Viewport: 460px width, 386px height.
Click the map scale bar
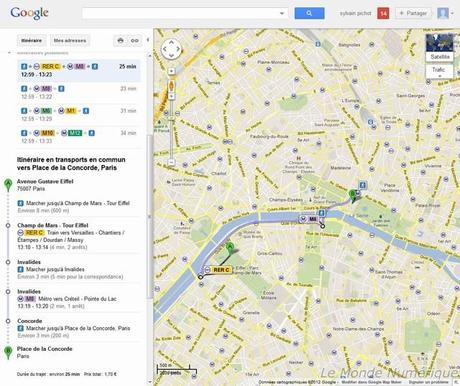pos(177,369)
